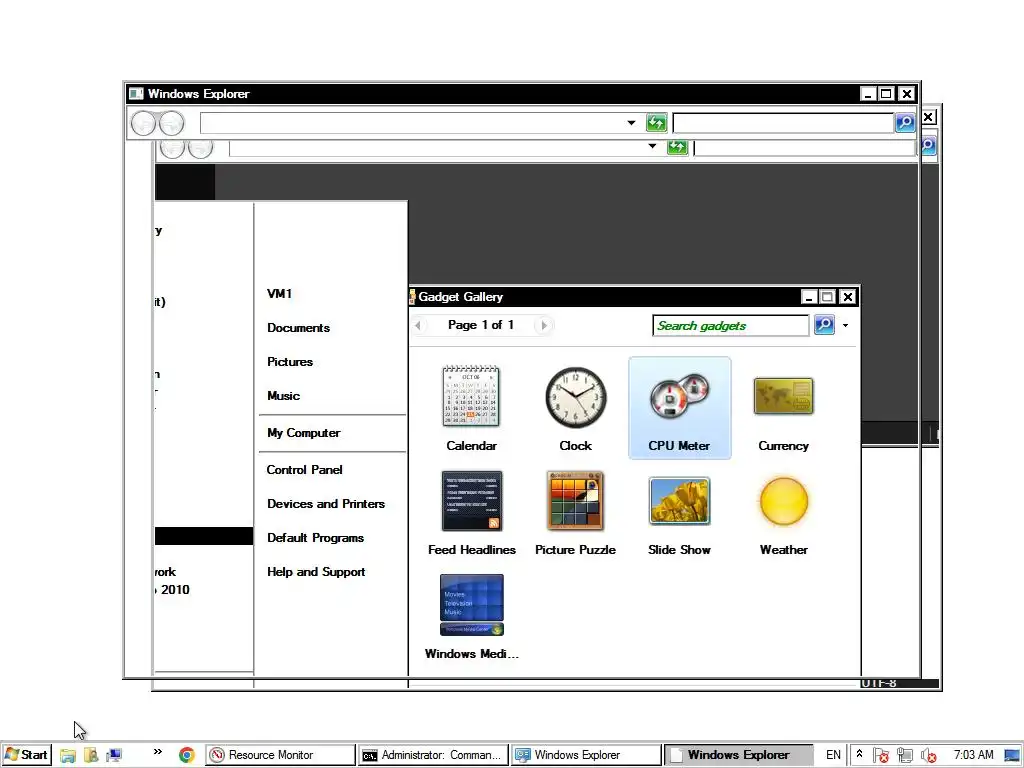Click the EN language indicator
The width and height of the screenshot is (1024, 768).
click(x=833, y=755)
